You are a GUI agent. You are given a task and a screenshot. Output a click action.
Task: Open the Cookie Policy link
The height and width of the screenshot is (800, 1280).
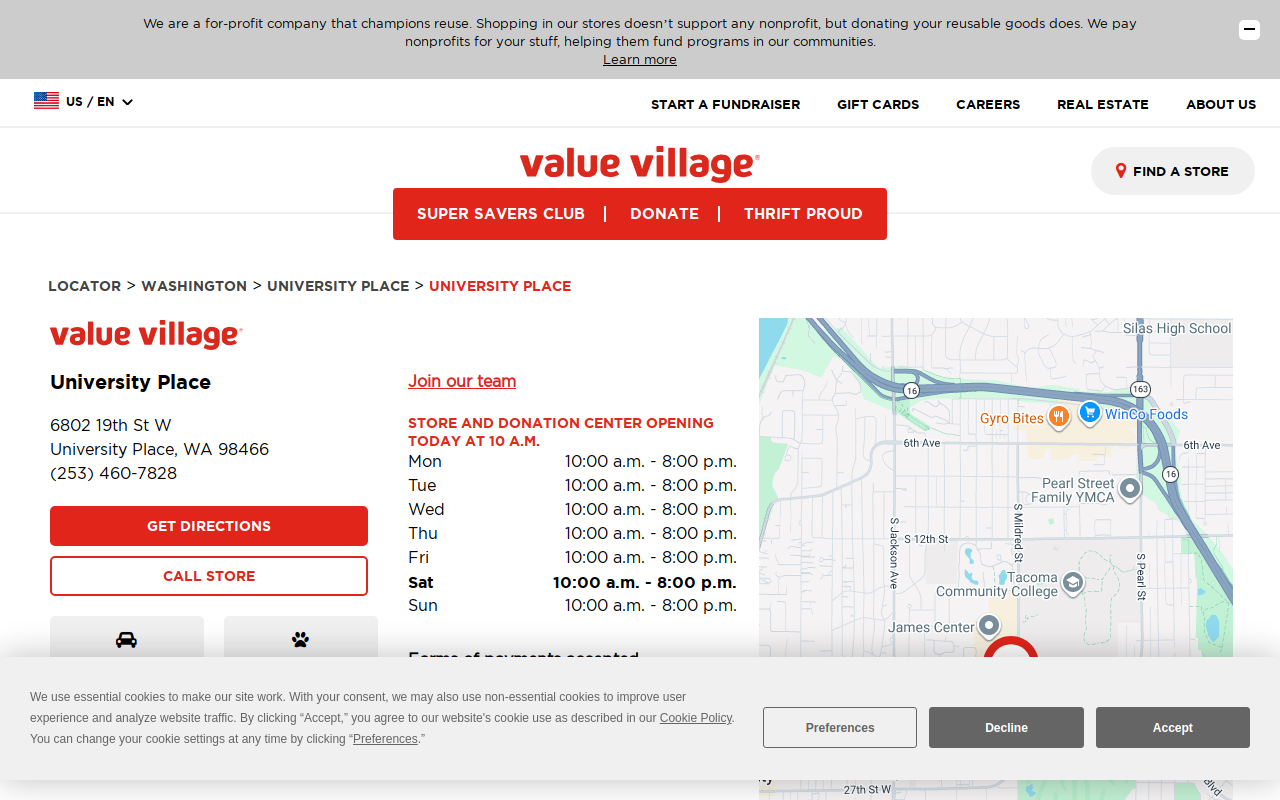coord(696,718)
